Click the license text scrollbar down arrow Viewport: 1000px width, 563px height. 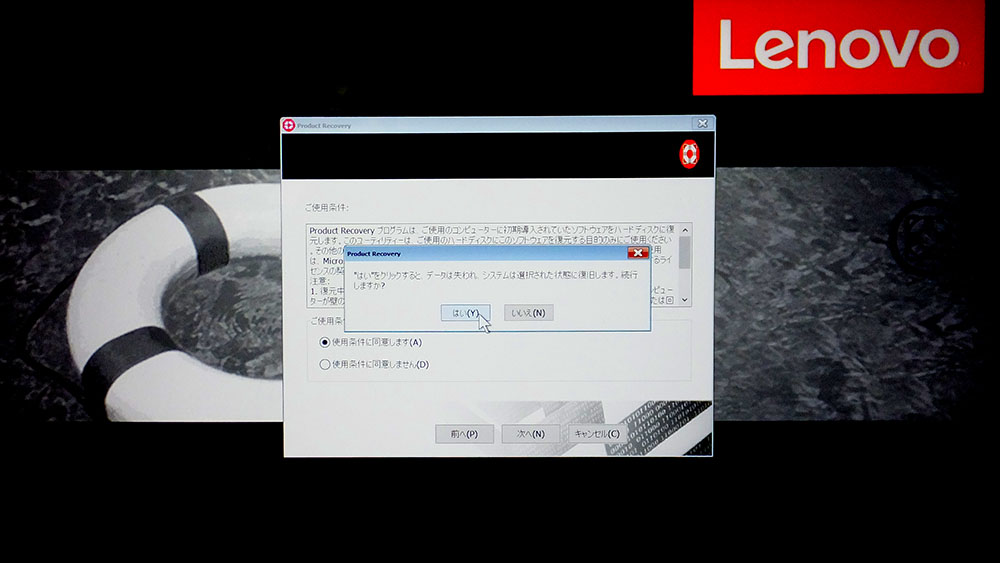click(x=685, y=299)
